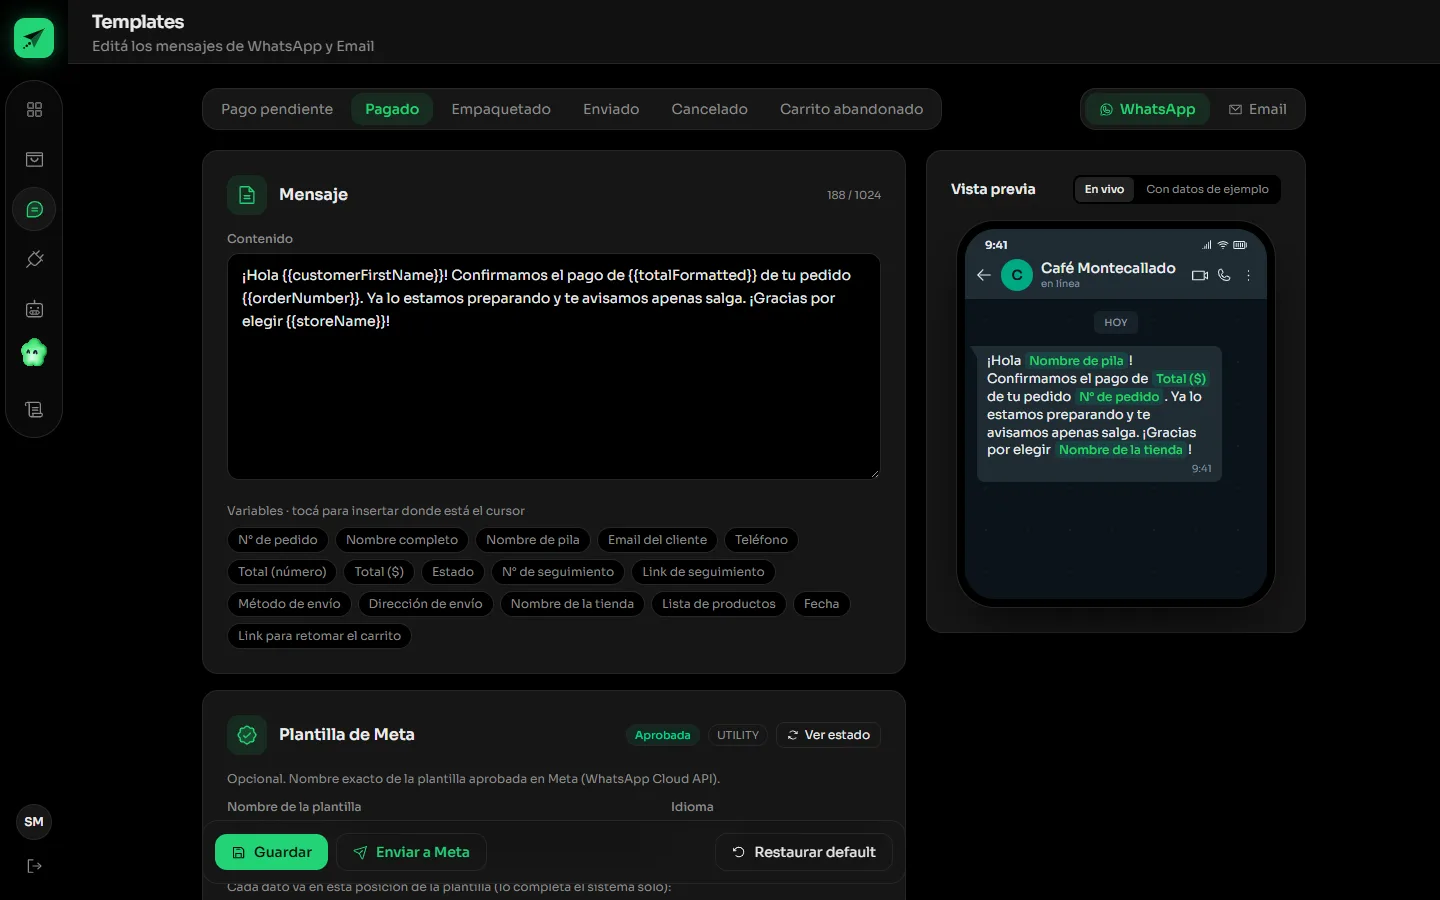This screenshot has height=900, width=1440.
Task: Select the 'Pagado' tab
Action: 392,109
